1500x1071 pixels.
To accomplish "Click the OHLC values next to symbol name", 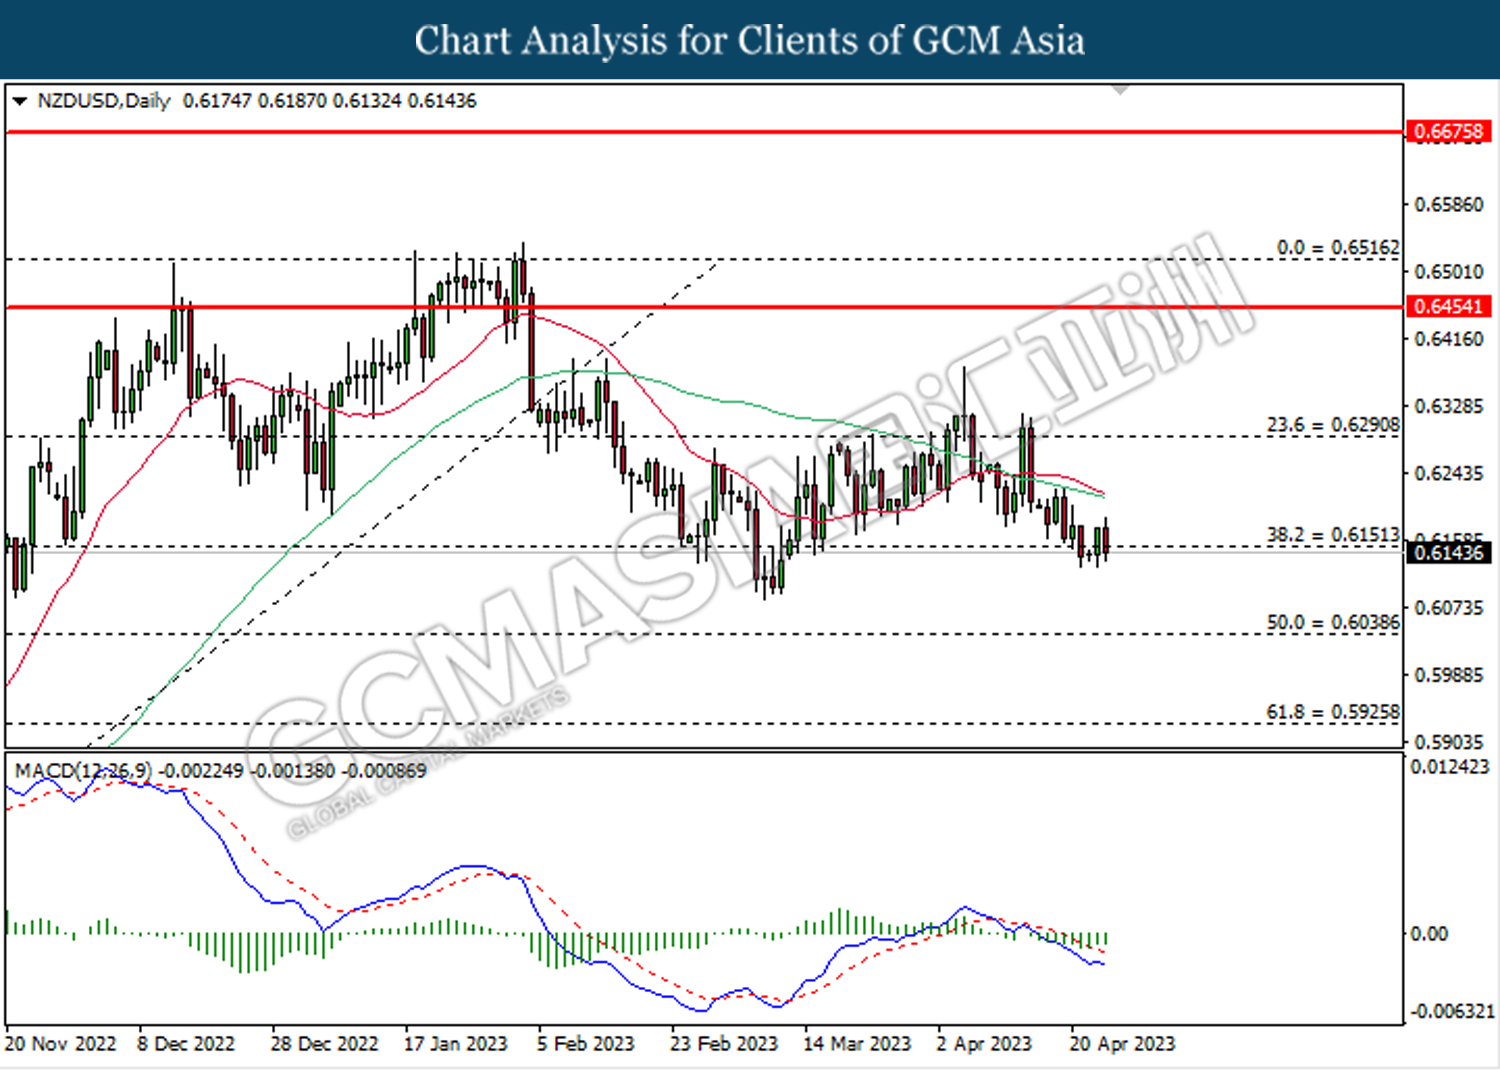I will (x=330, y=101).
